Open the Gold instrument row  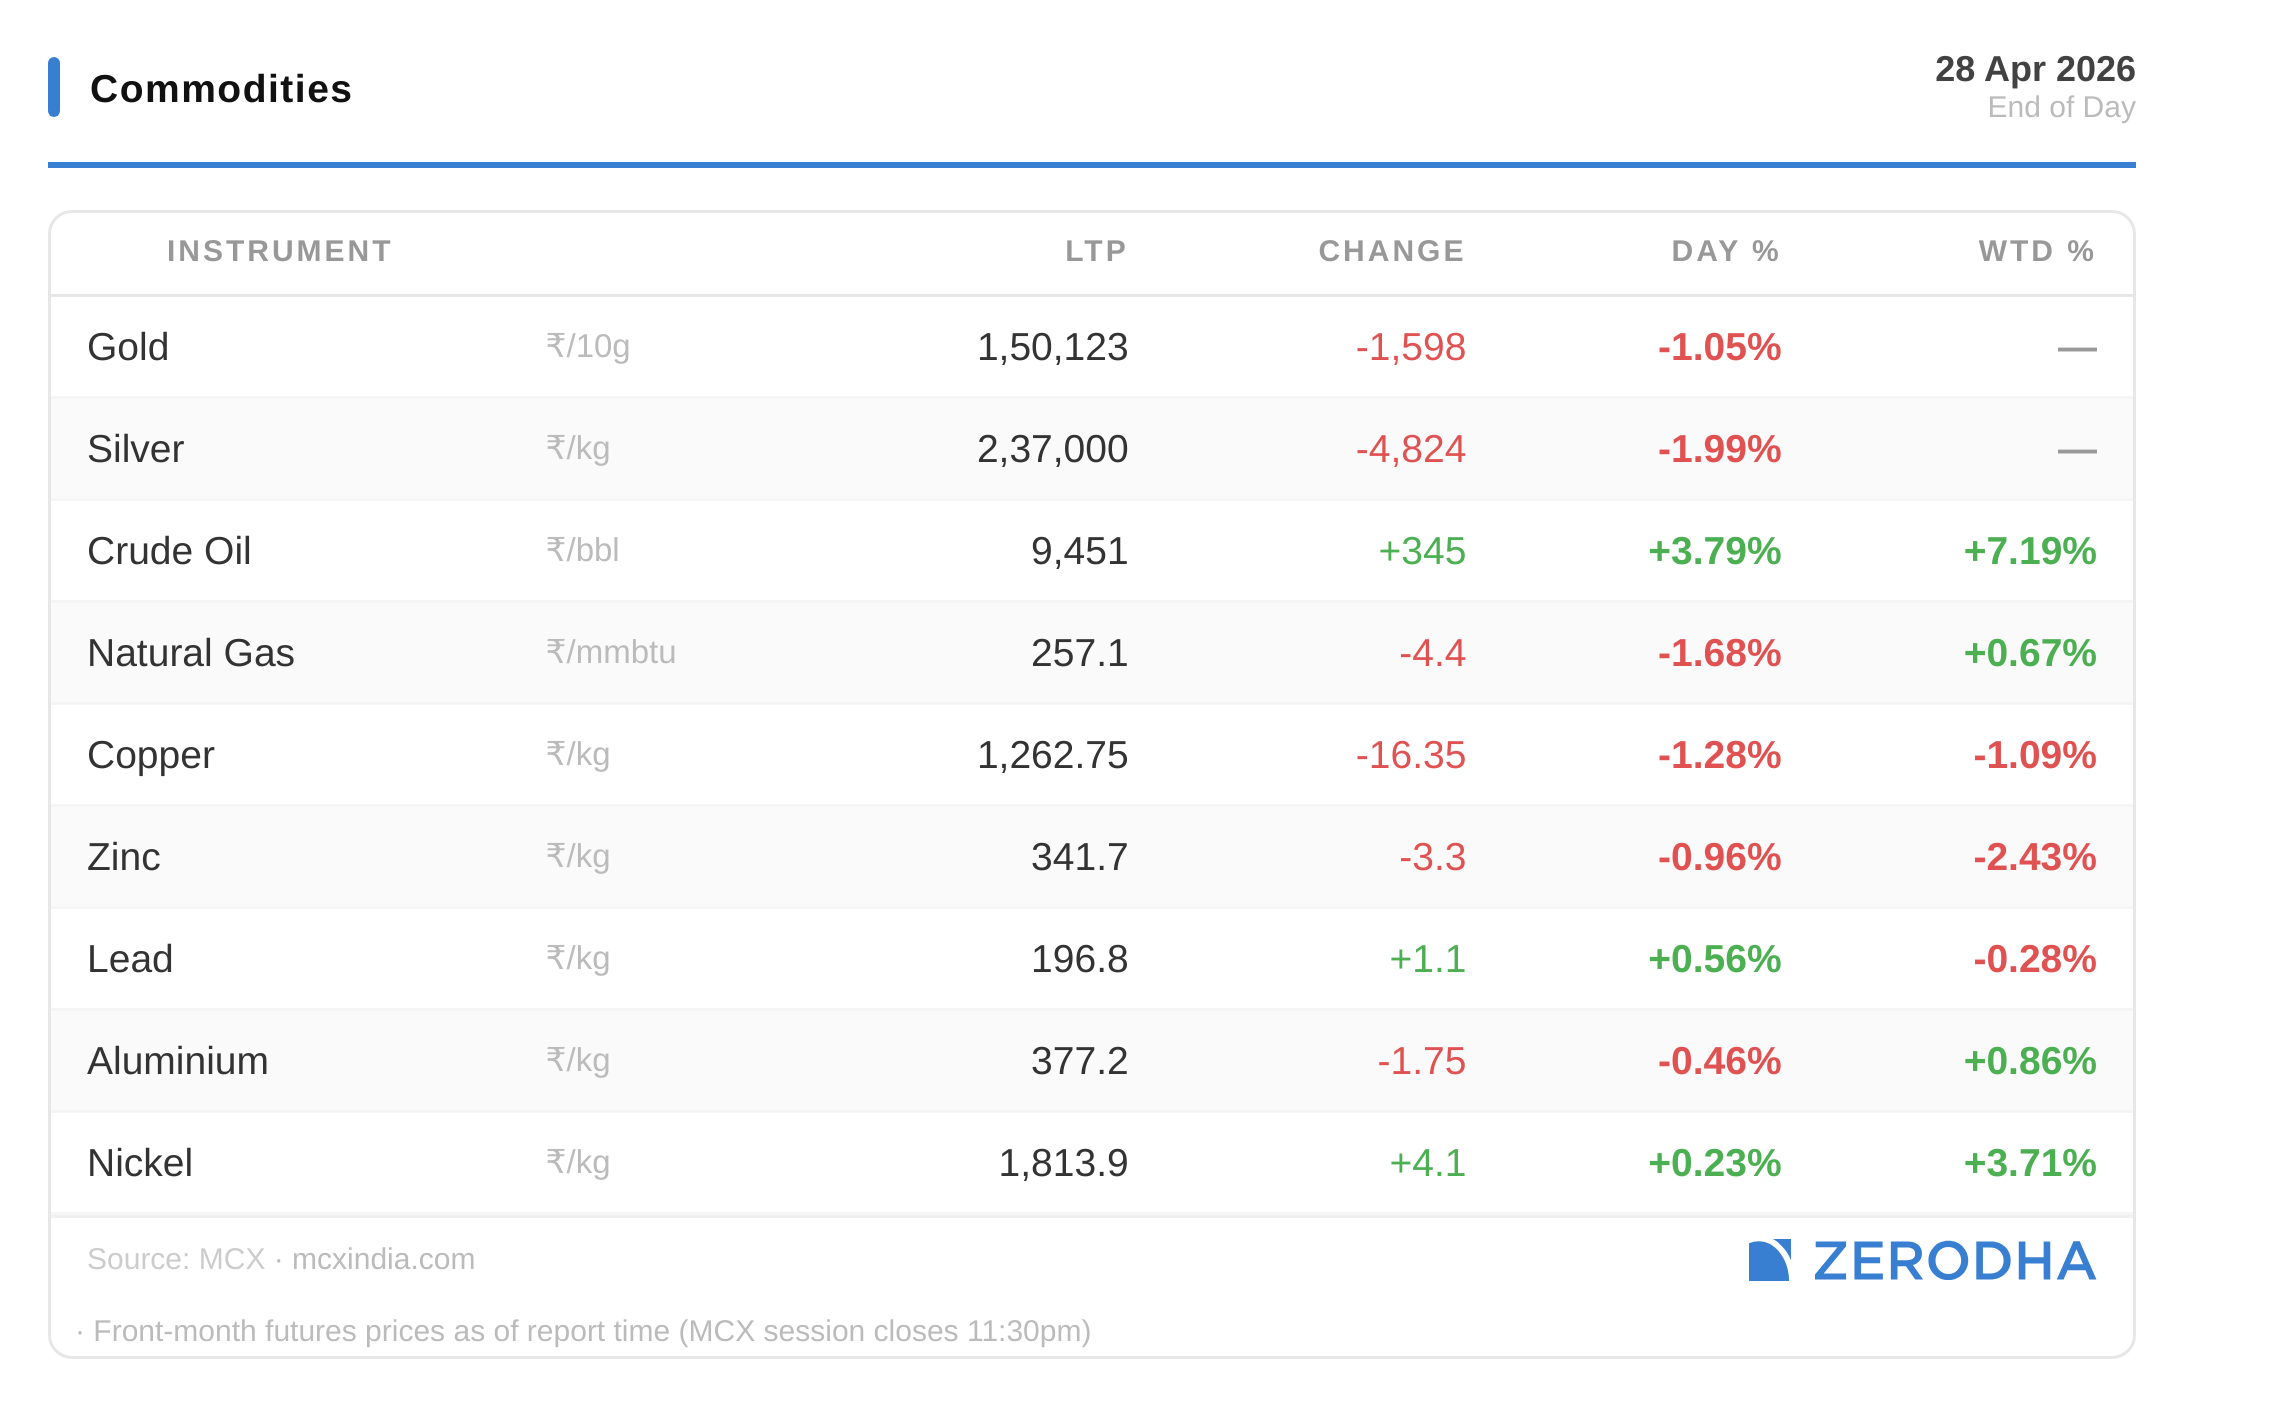pyautogui.click(x=128, y=347)
